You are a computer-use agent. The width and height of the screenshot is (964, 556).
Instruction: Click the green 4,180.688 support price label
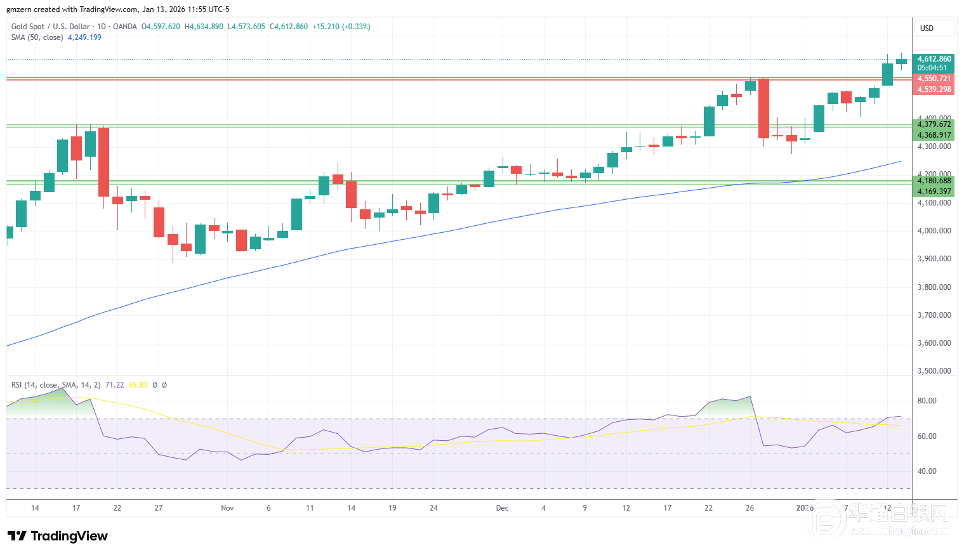[x=933, y=180]
